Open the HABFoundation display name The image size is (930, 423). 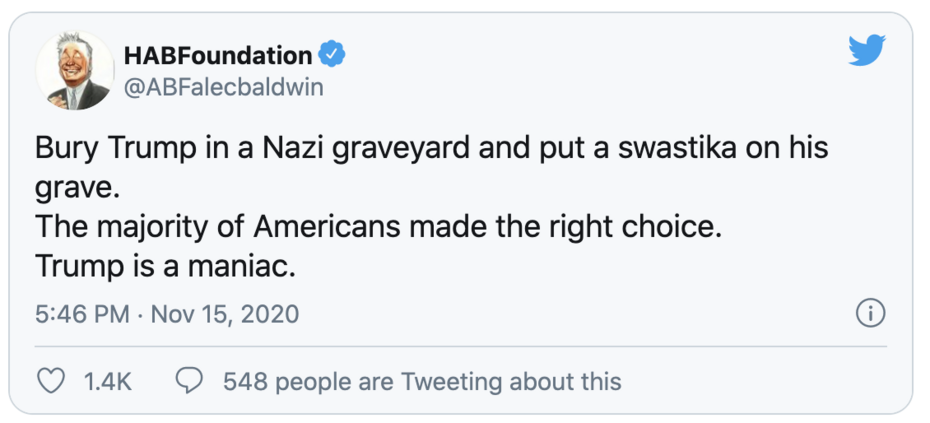tap(218, 56)
